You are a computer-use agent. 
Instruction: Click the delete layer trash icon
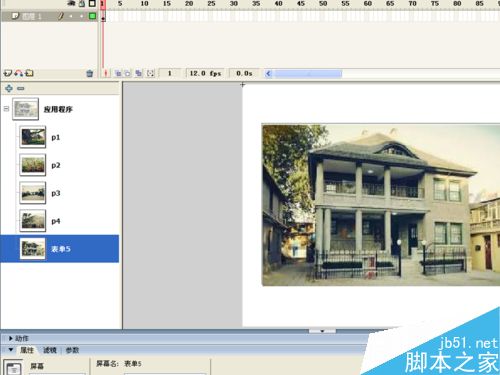click(90, 73)
